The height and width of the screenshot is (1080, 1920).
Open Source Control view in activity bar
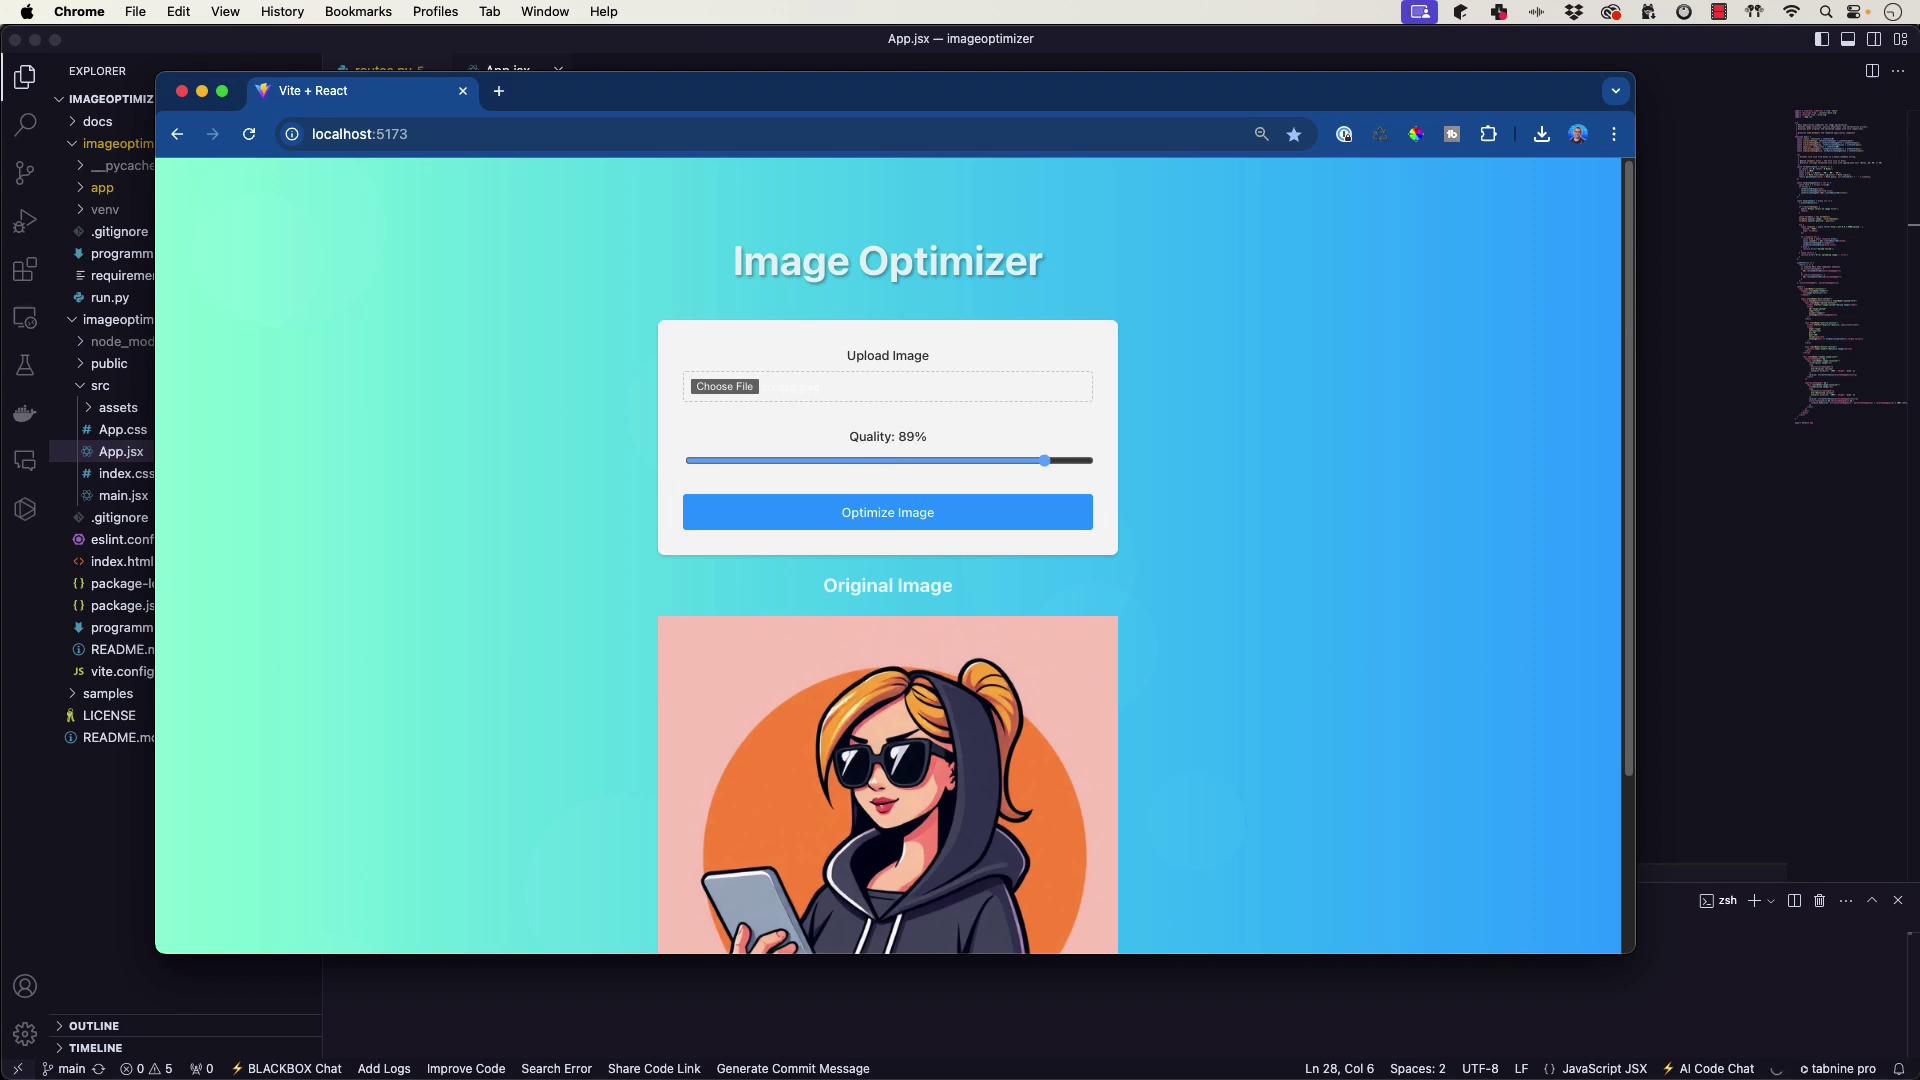[25, 173]
